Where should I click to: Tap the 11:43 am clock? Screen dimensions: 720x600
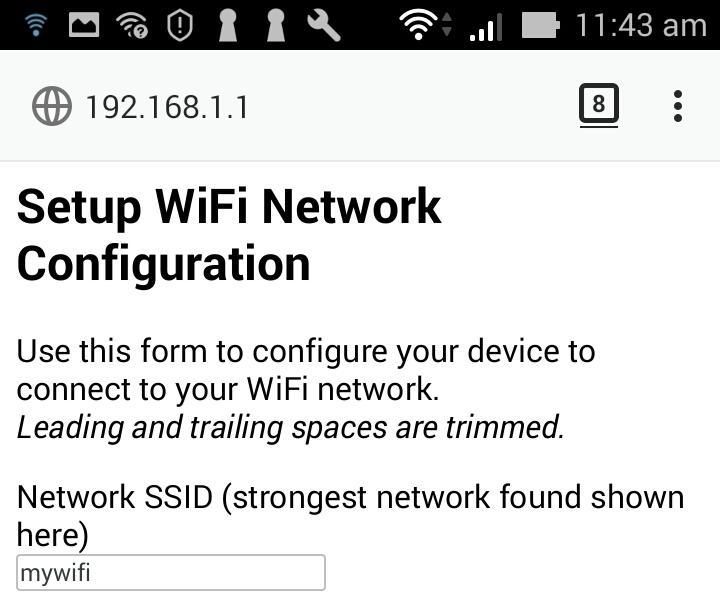point(641,25)
